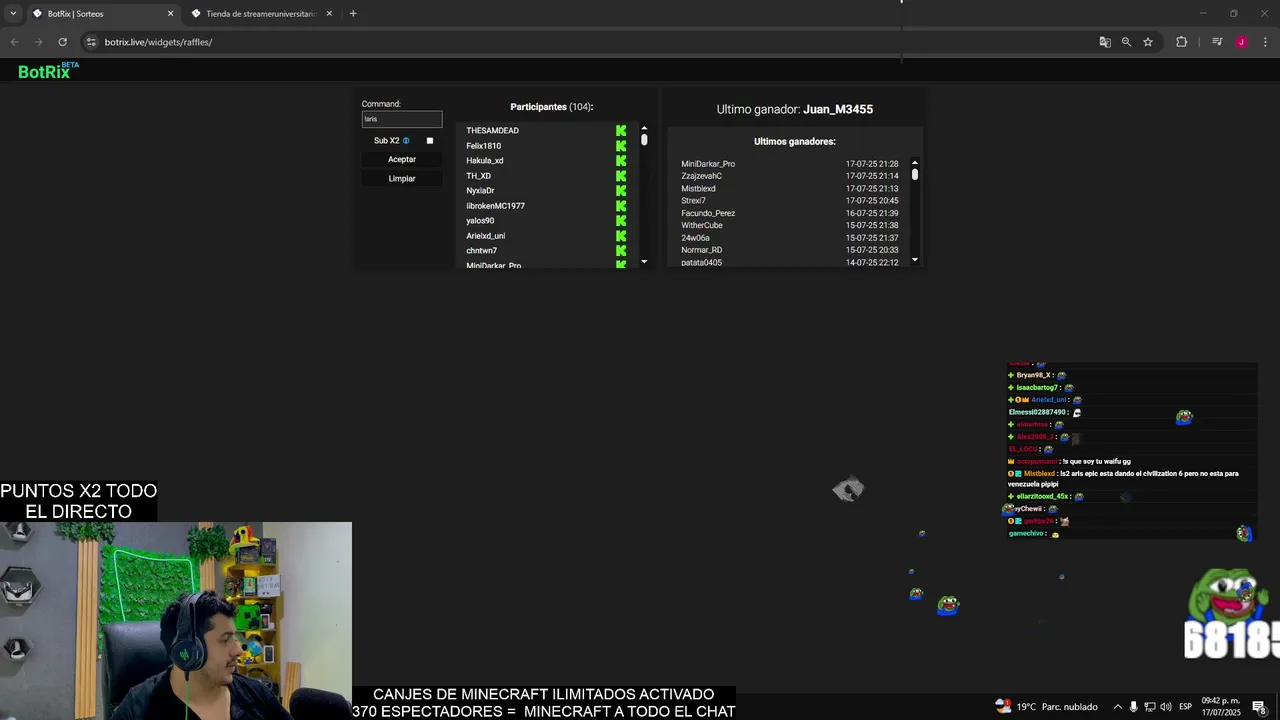Open the taskbar volume icon
This screenshot has height=720, width=1280.
(1165, 707)
